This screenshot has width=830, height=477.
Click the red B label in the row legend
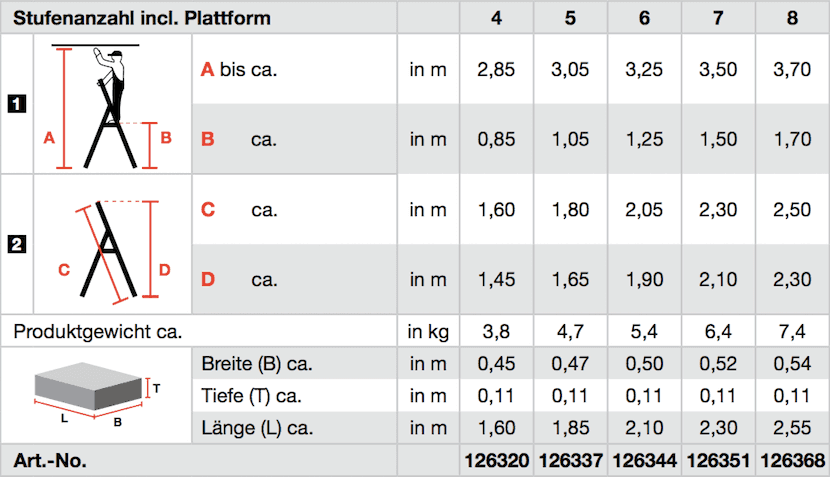207,139
